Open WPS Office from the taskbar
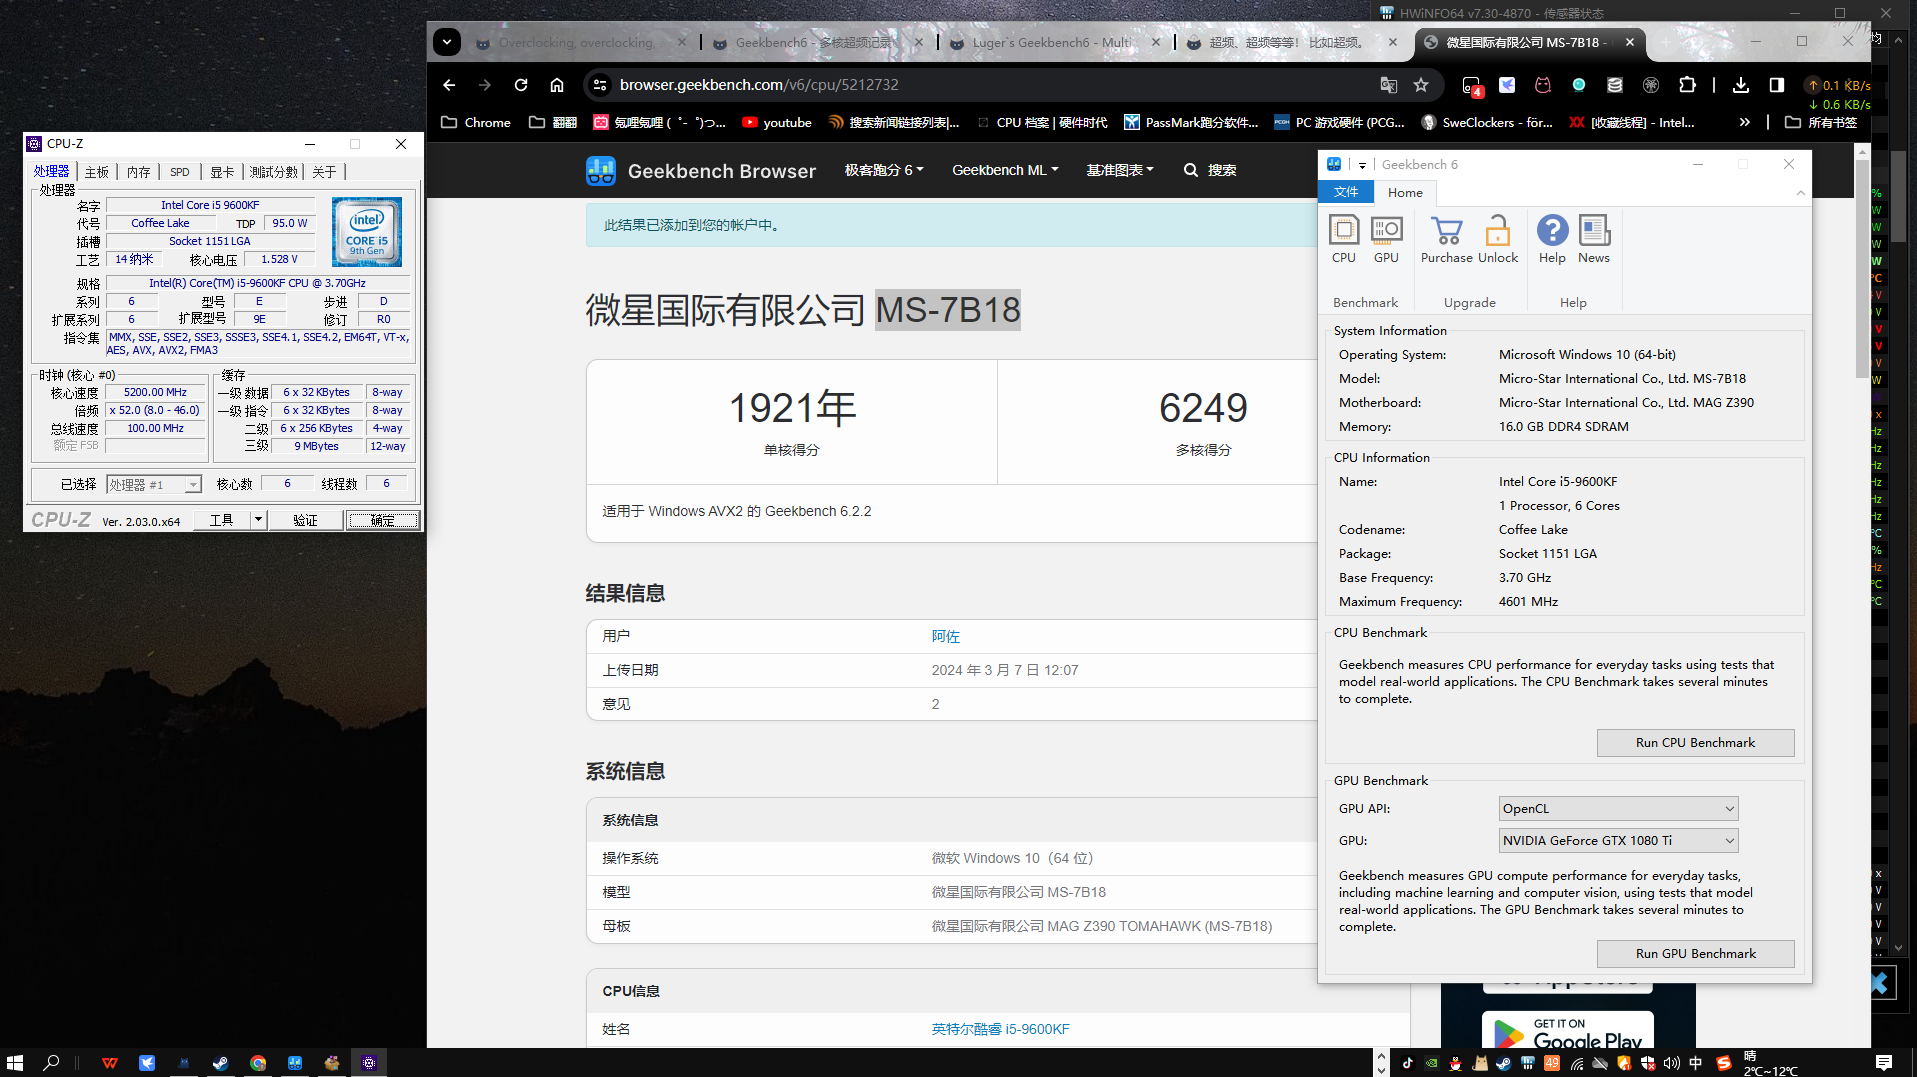The width and height of the screenshot is (1917, 1077). pos(110,1063)
